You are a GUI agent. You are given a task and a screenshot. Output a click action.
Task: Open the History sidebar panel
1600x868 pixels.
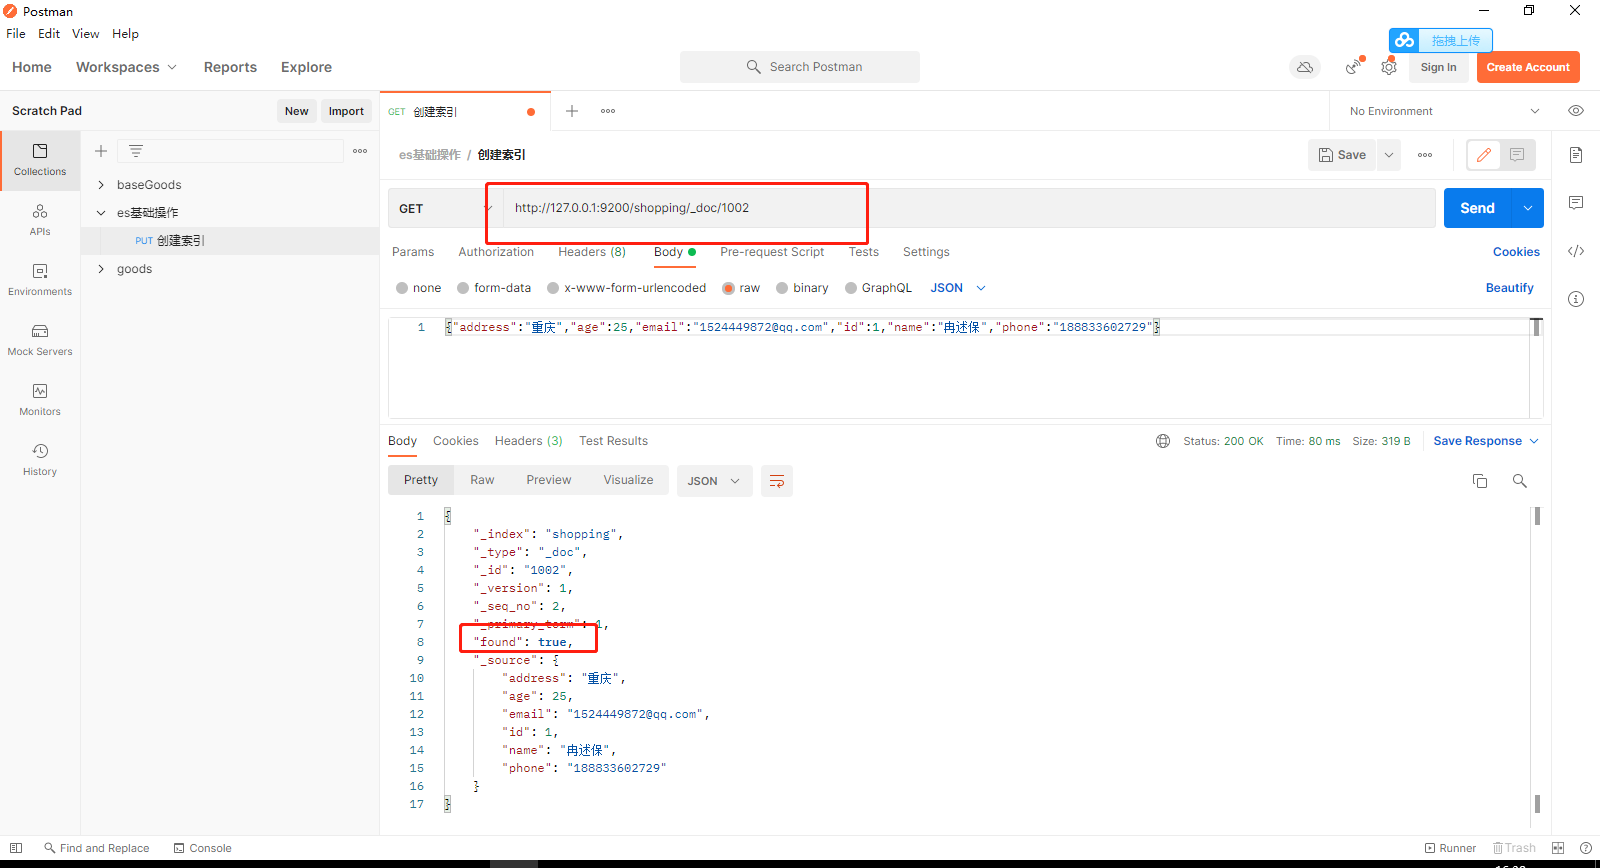point(40,460)
